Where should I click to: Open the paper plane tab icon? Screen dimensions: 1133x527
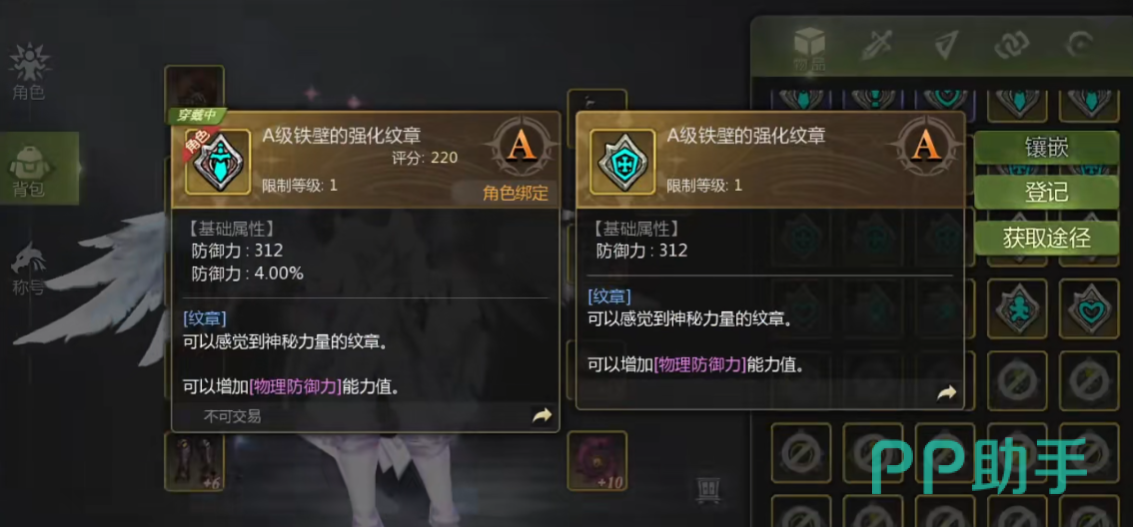tap(944, 46)
